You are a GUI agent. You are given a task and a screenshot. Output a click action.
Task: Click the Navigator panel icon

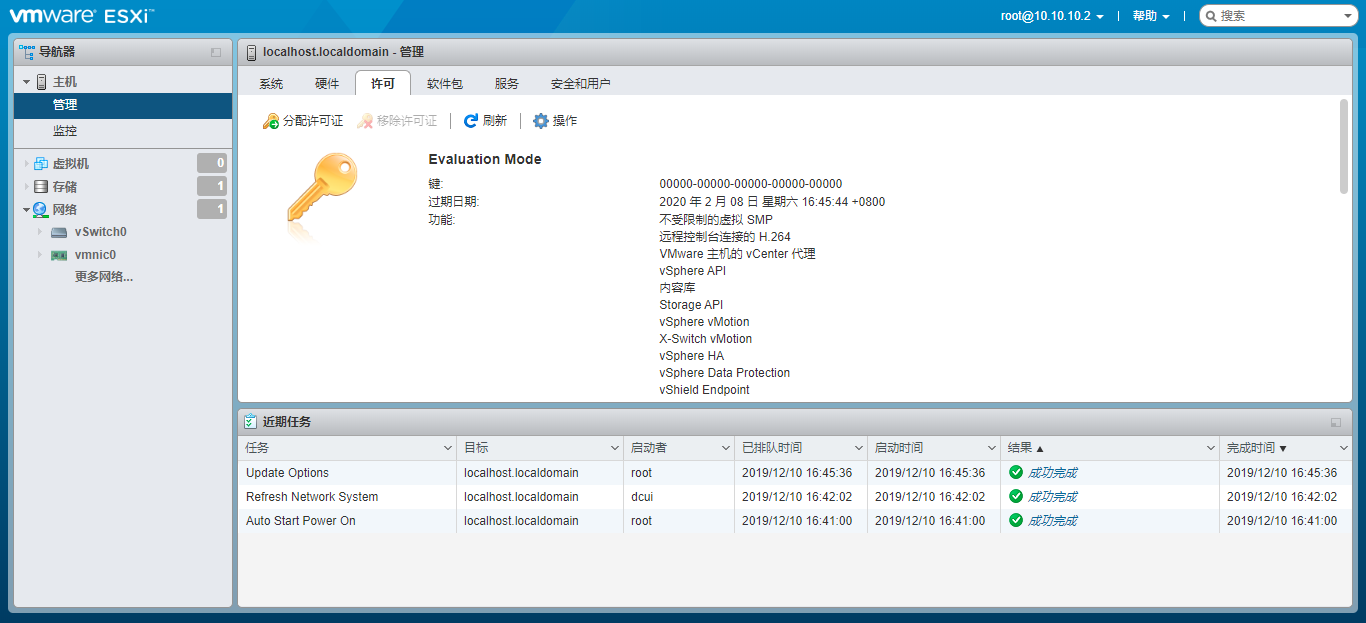(x=27, y=52)
